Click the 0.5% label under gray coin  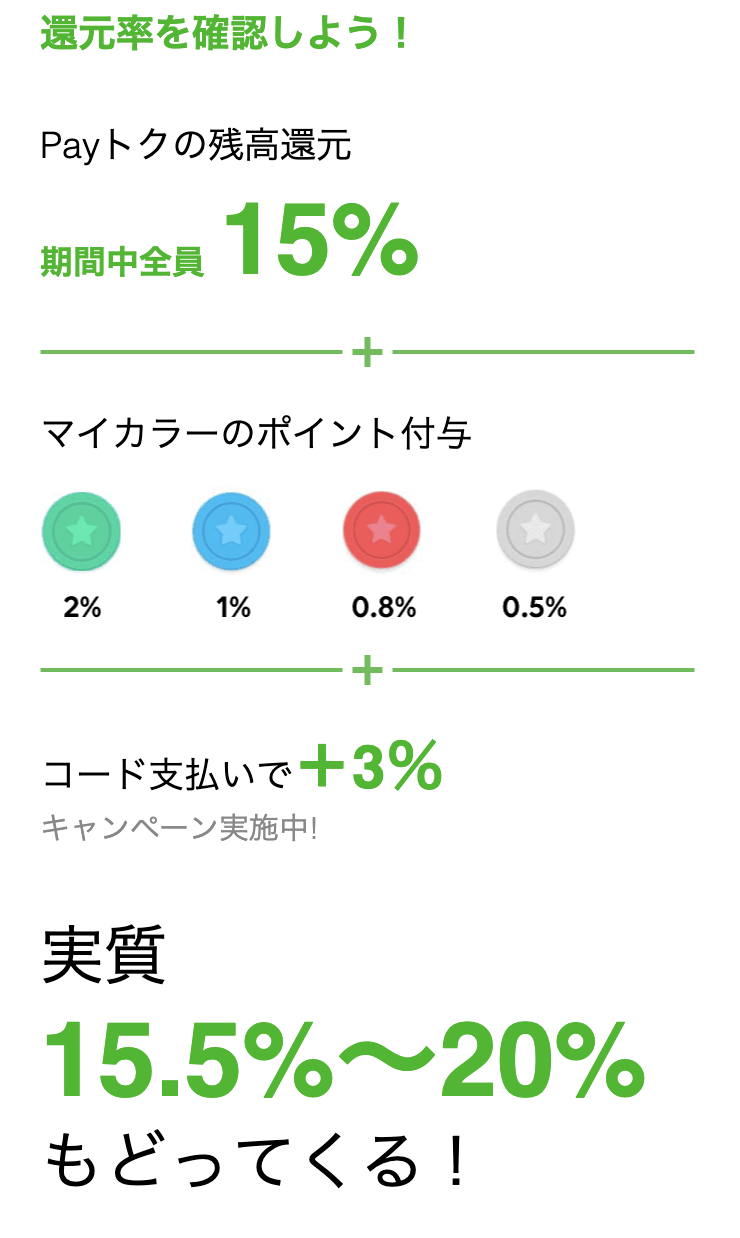pyautogui.click(x=535, y=607)
